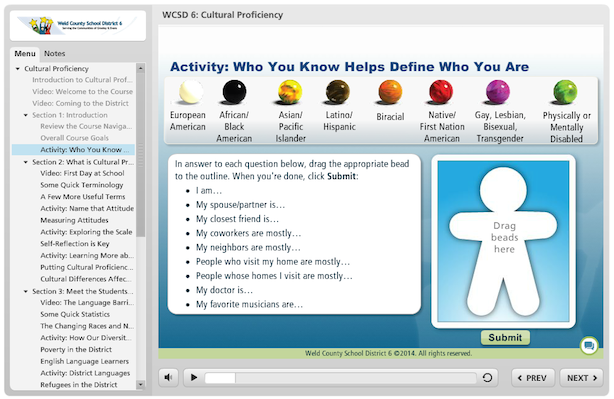Collapse Section 3: Meet the Students
The height and width of the screenshot is (399, 614).
pyautogui.click(x=26, y=291)
